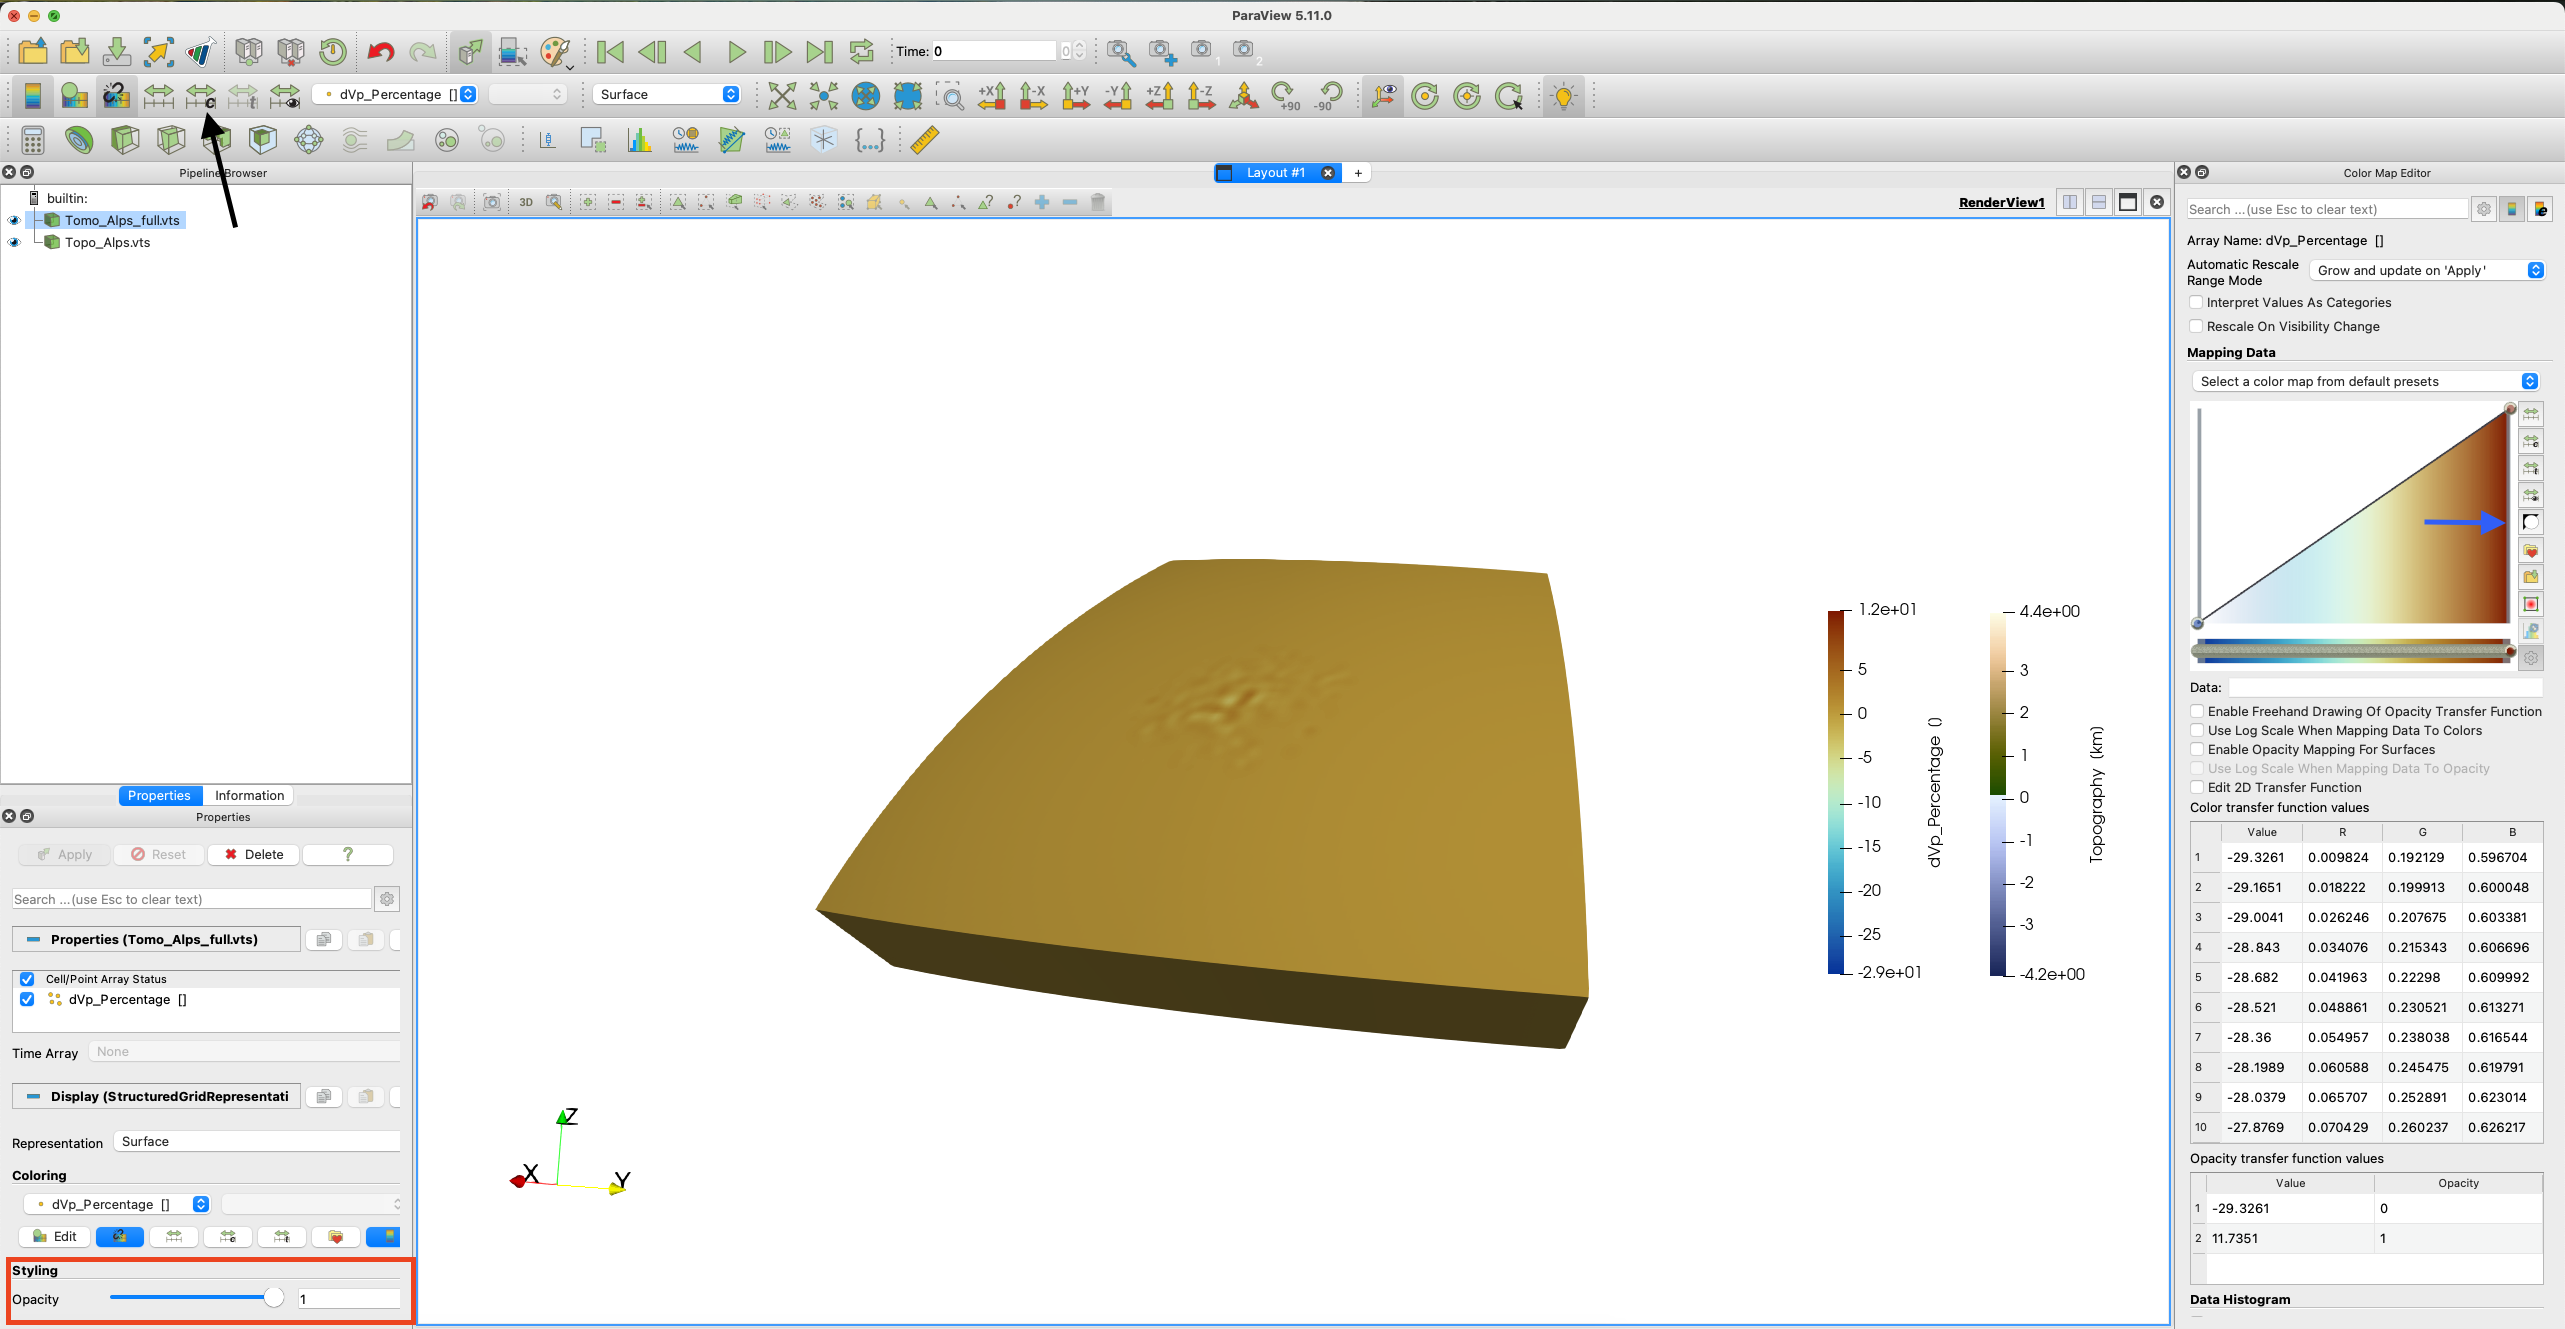
Task: Toggle Interpret Values As Categories checkbox
Action: pyautogui.click(x=2197, y=302)
